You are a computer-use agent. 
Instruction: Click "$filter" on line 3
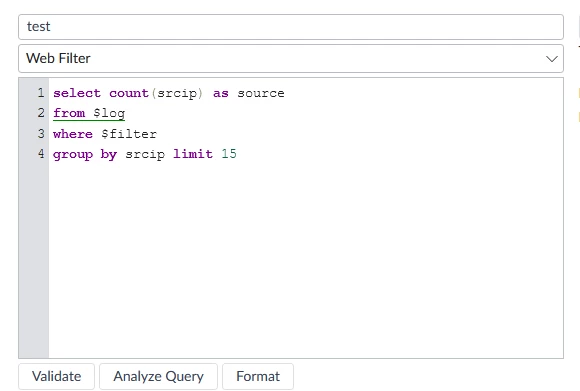129,134
